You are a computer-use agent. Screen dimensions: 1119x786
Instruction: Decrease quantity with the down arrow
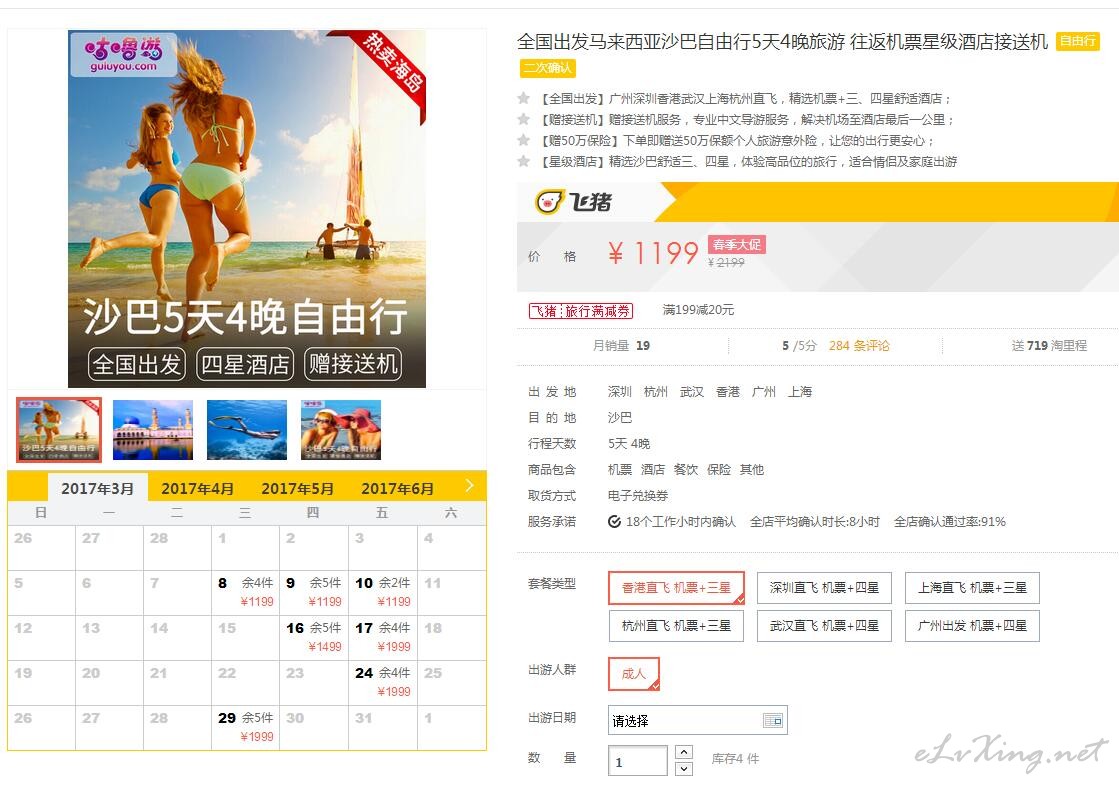pos(683,769)
